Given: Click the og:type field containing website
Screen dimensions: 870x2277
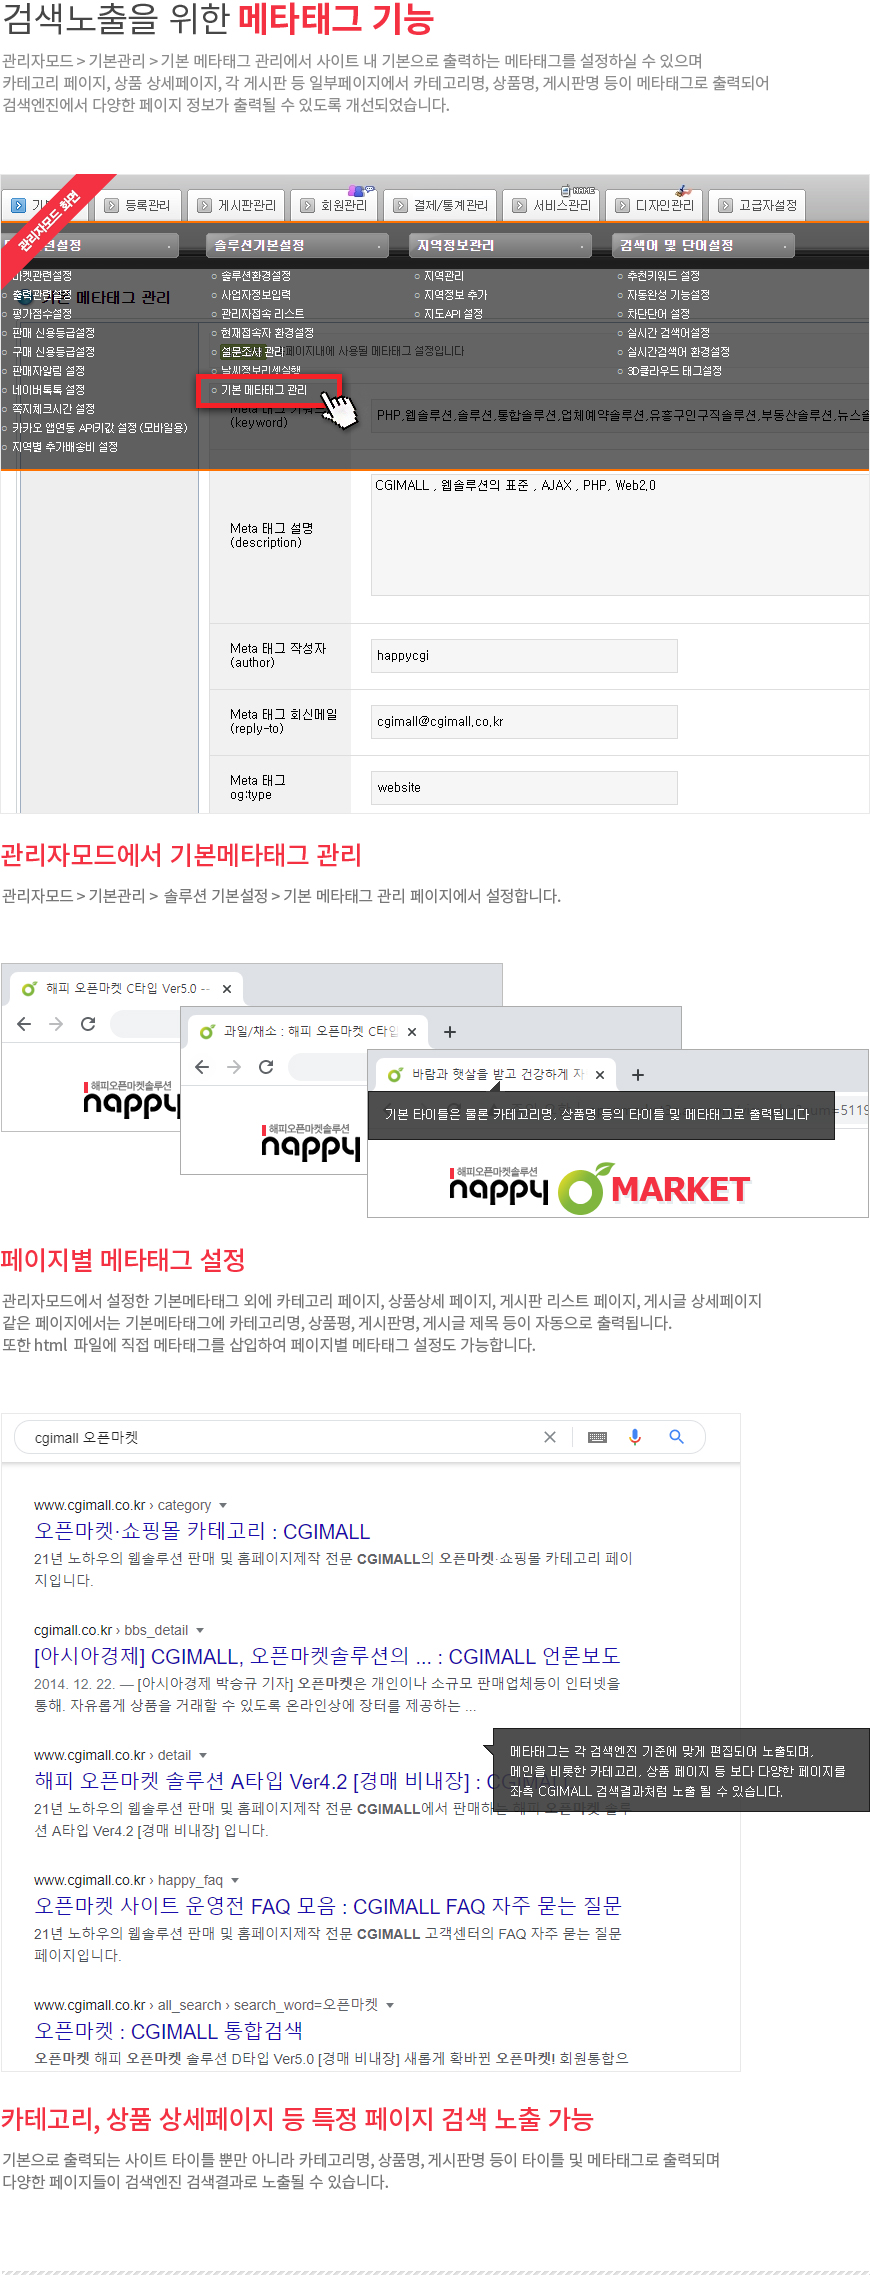Looking at the screenshot, I should click(524, 788).
